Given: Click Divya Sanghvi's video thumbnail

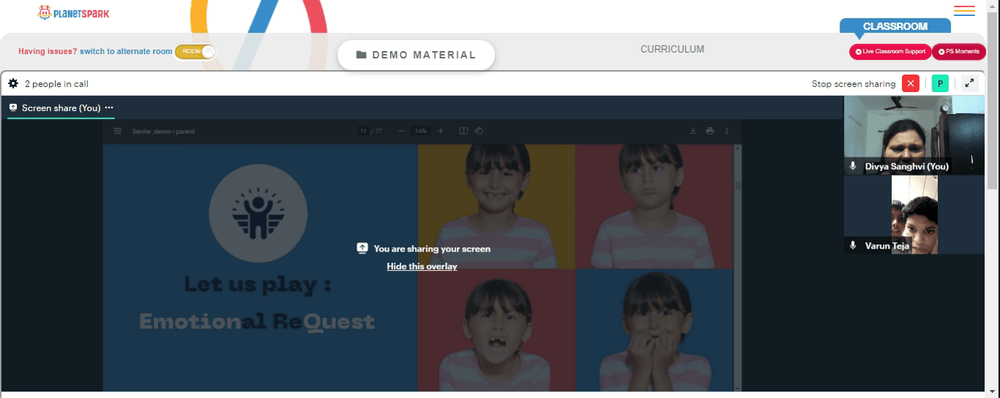Looking at the screenshot, I should pyautogui.click(x=914, y=135).
